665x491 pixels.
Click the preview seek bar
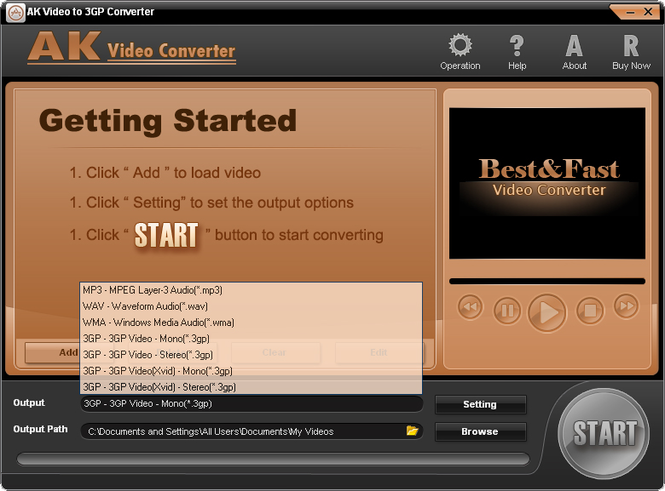click(547, 281)
